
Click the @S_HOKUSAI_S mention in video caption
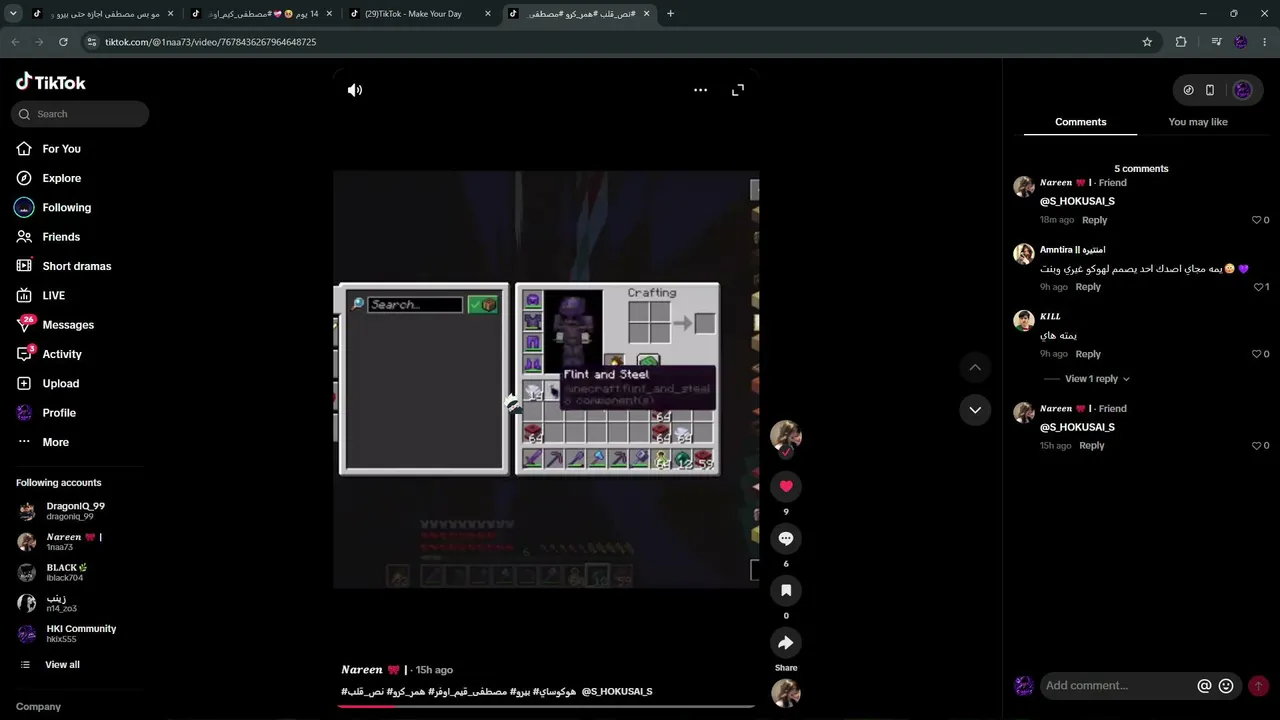click(617, 692)
